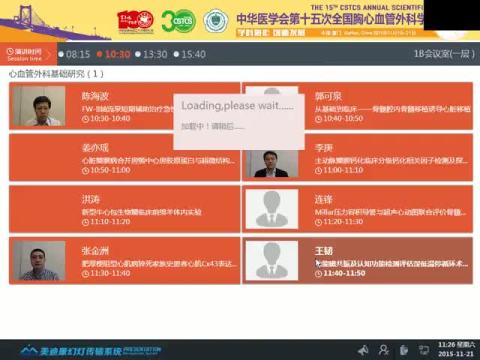
Task: Select the speaker name above 11:40-11:50
Action: 324,251
